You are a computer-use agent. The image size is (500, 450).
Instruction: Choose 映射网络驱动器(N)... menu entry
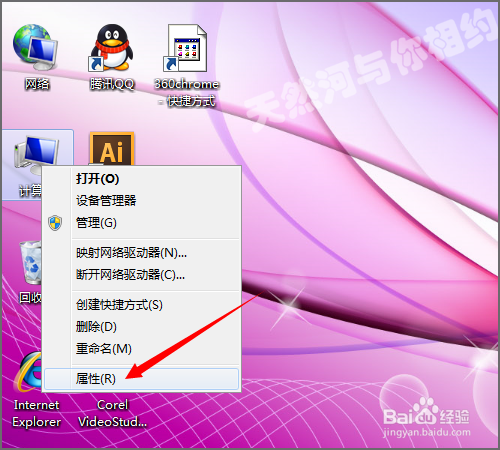pos(141,253)
